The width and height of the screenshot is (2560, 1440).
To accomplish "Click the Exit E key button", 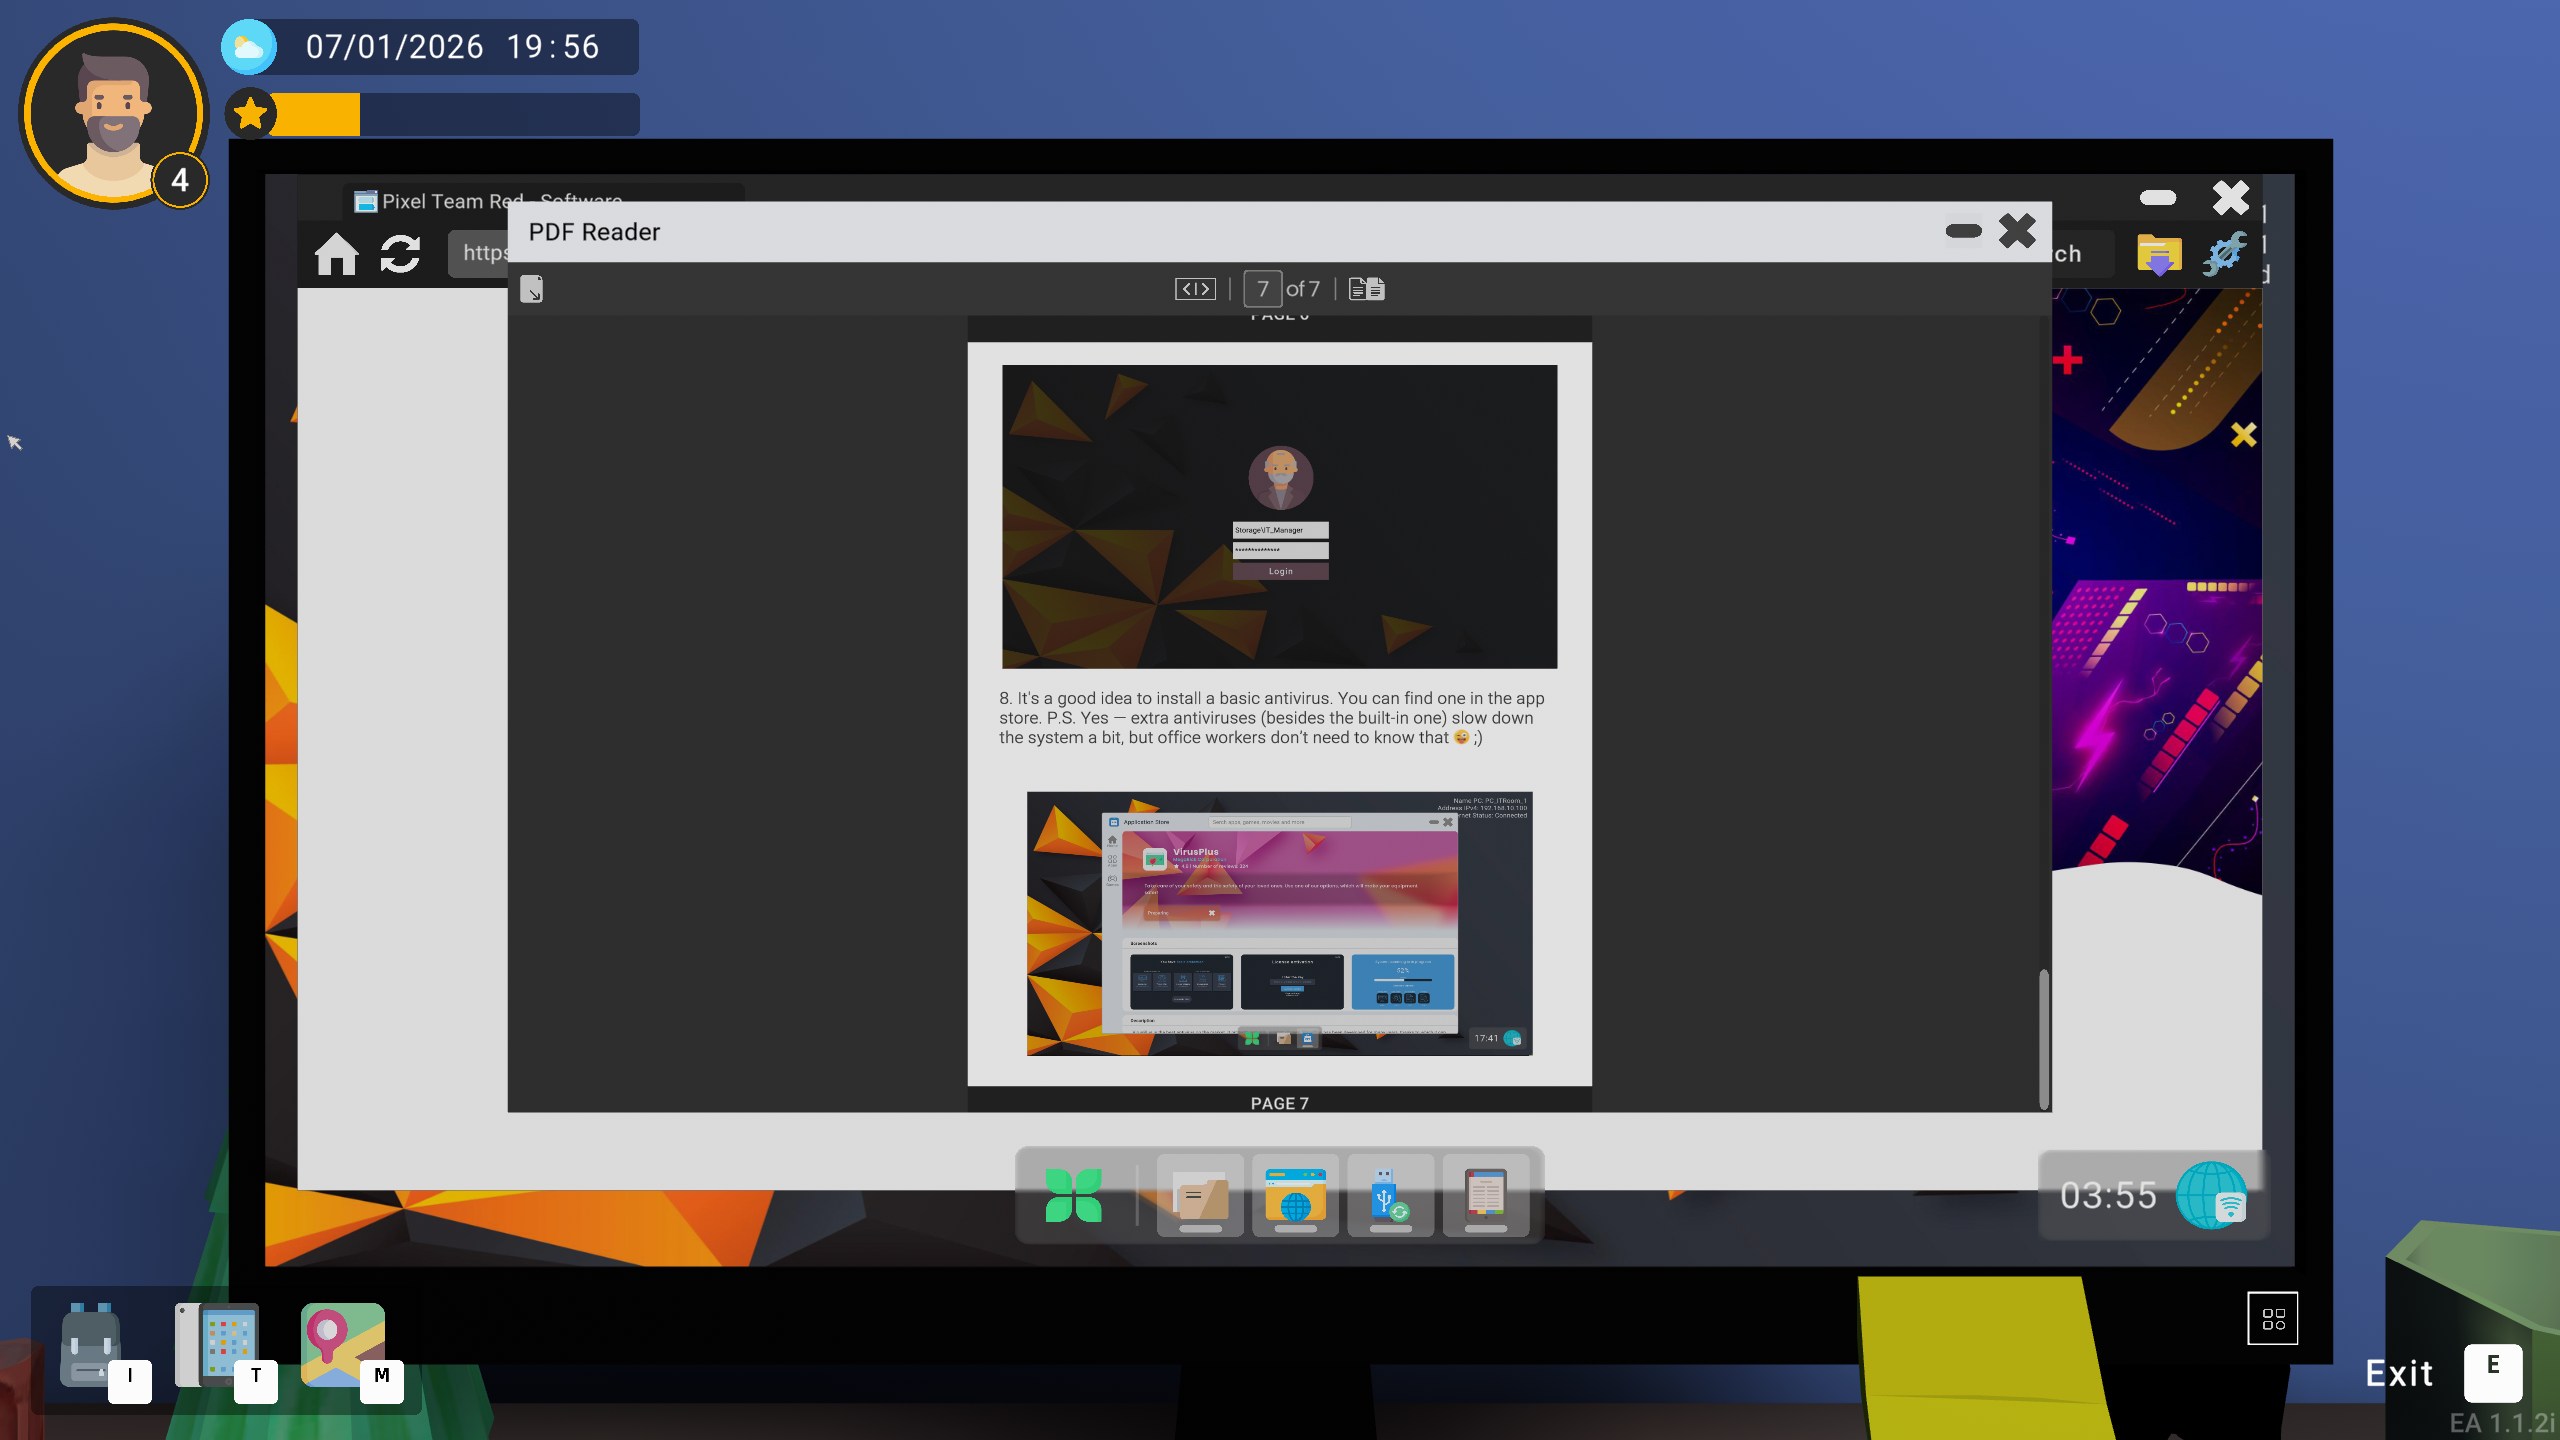I will (2492, 1372).
